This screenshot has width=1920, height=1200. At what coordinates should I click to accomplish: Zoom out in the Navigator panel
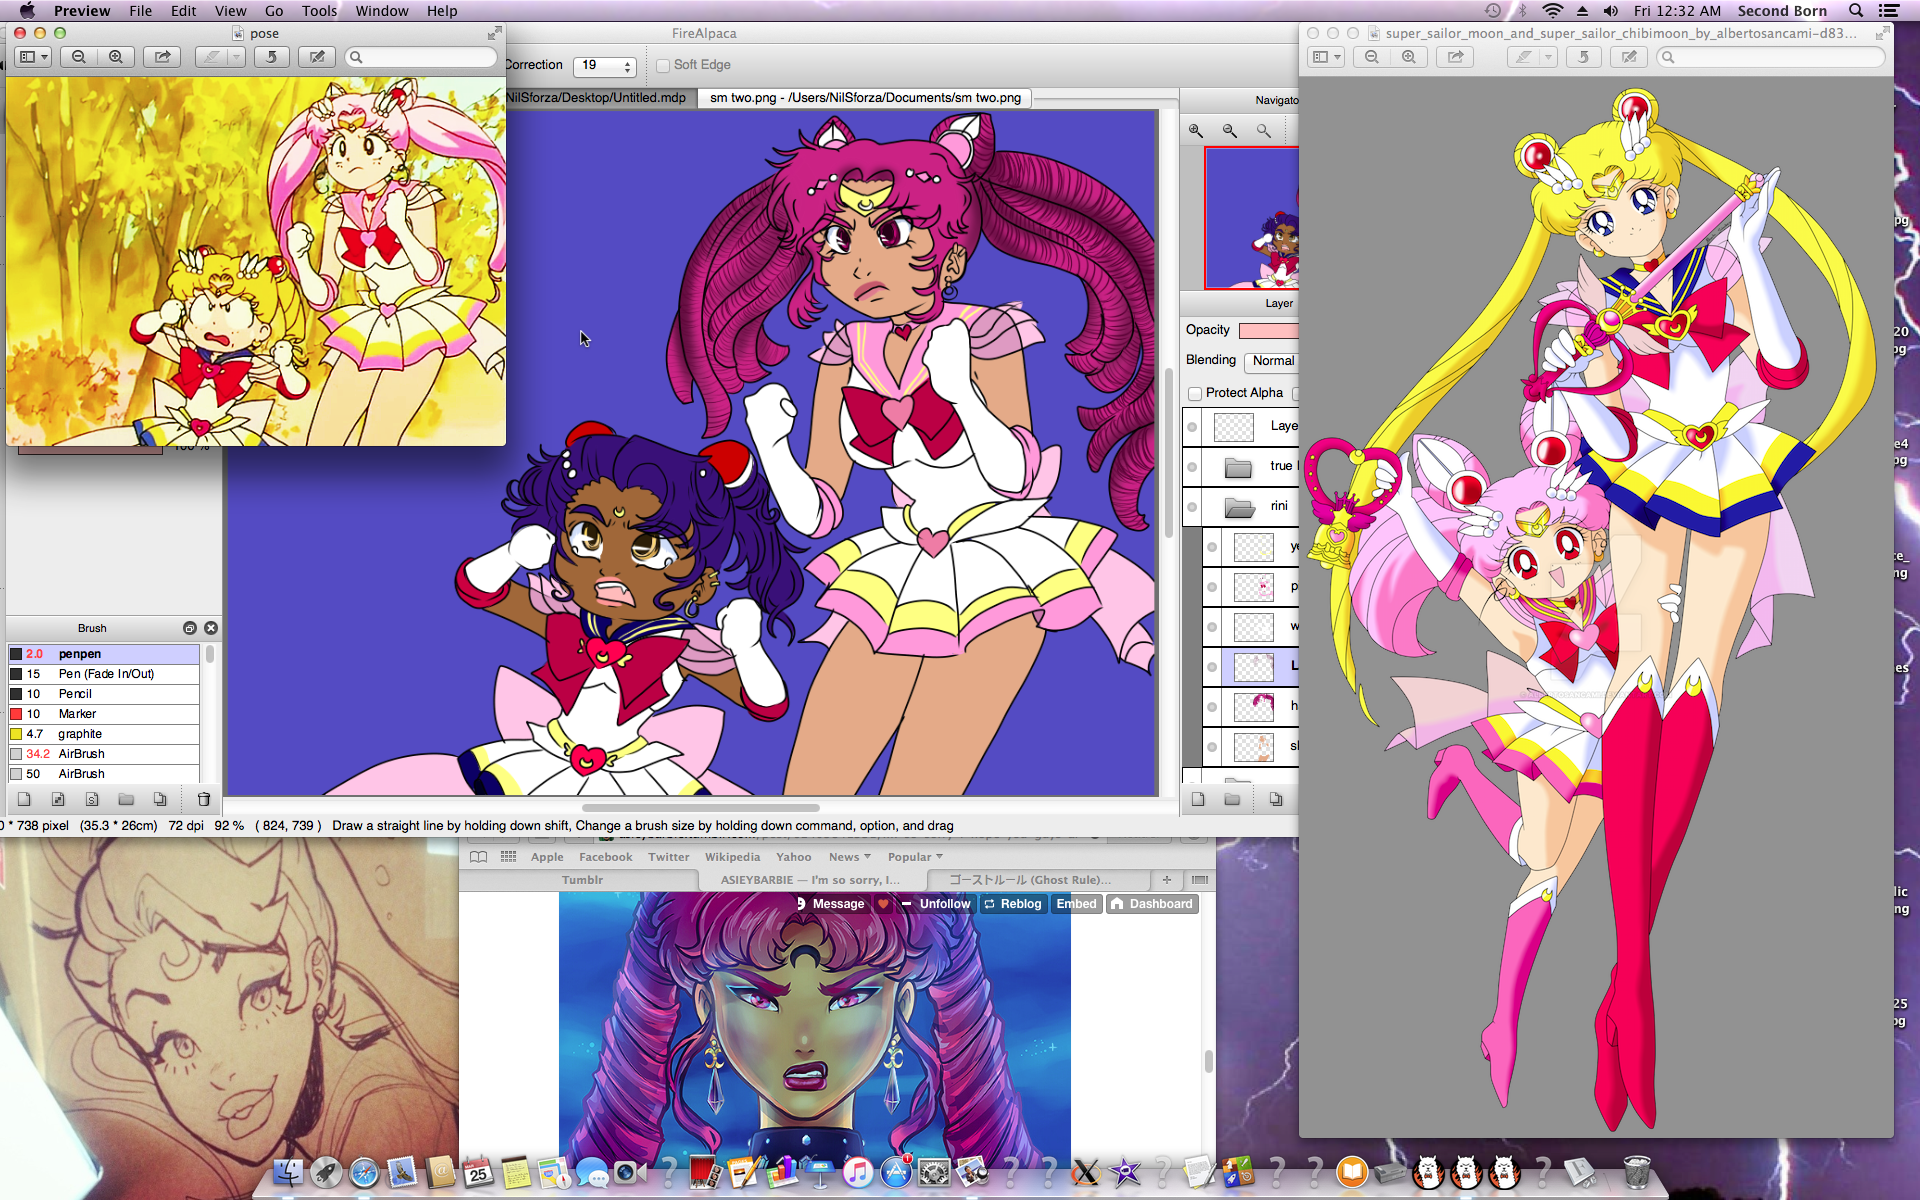click(1229, 131)
